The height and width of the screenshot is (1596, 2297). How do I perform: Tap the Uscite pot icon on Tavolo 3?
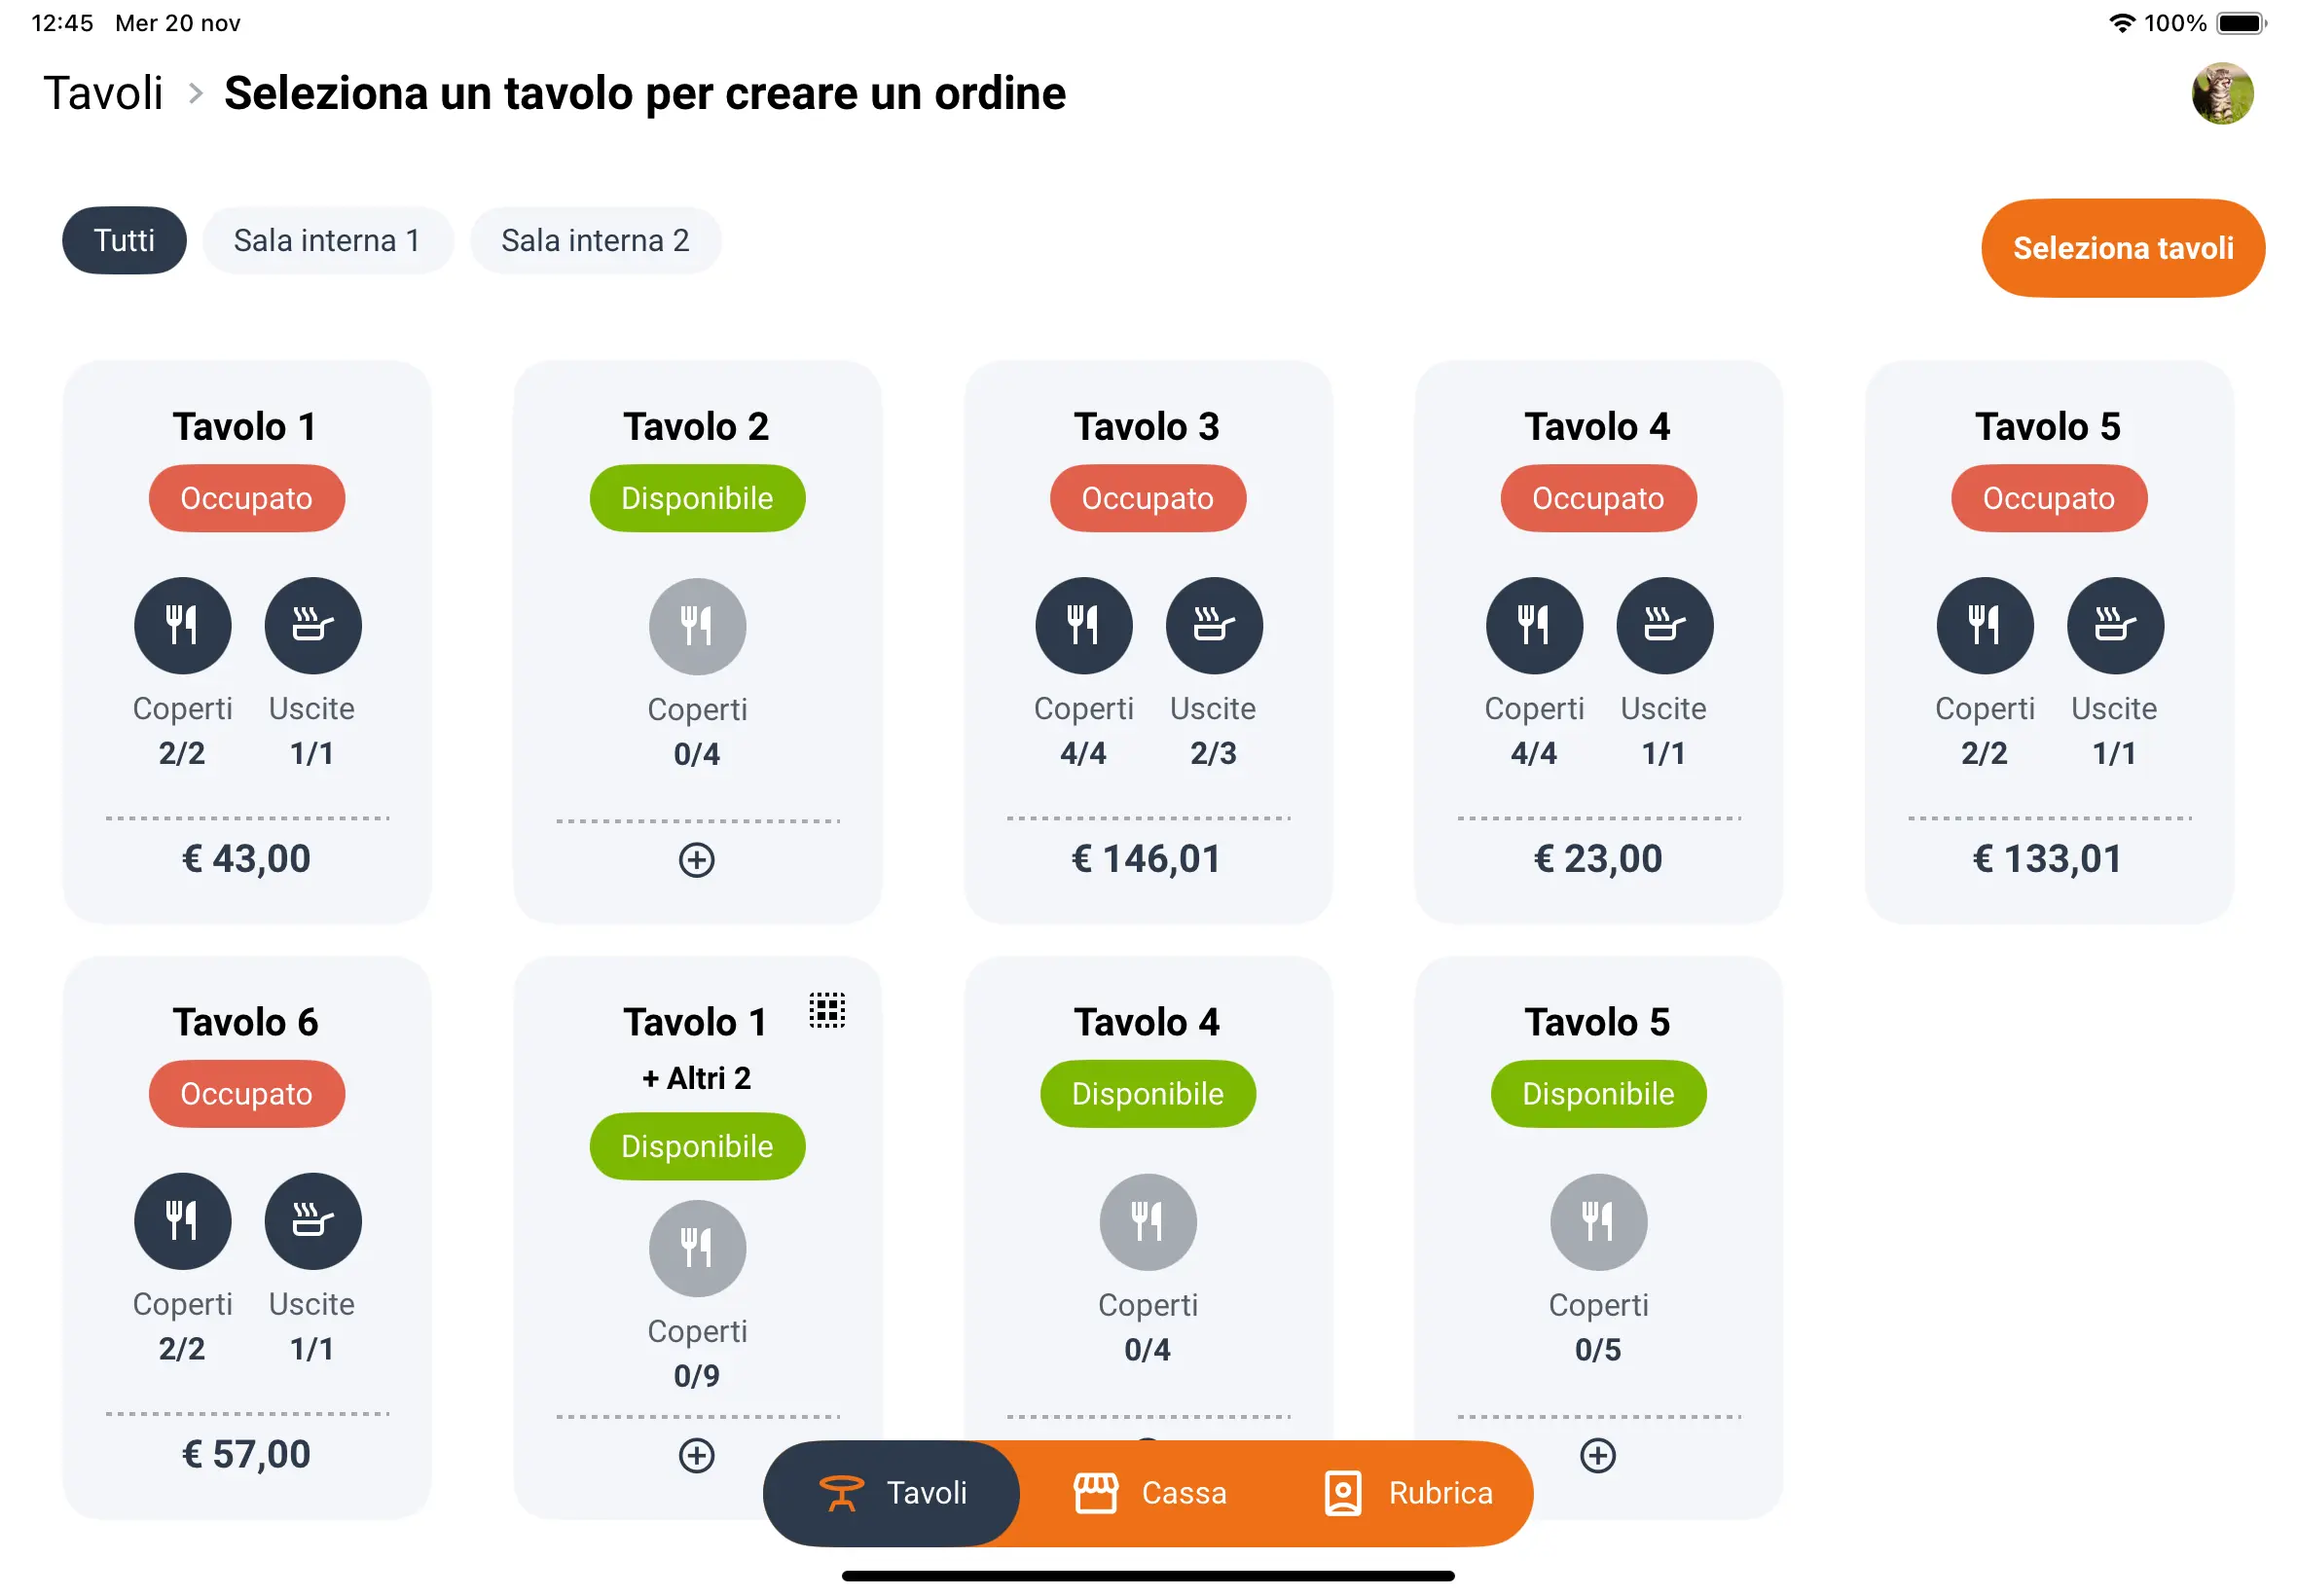tap(1213, 625)
